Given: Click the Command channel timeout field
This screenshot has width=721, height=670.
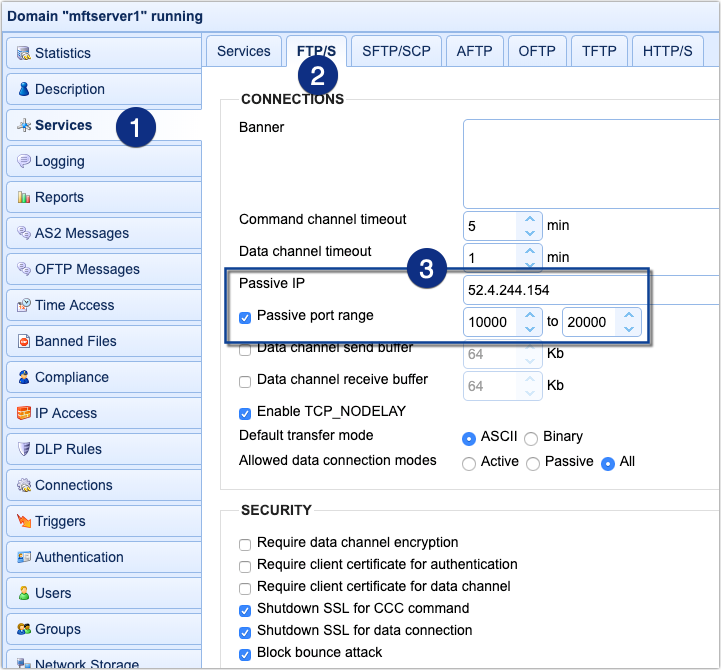Looking at the screenshot, I should click(490, 226).
